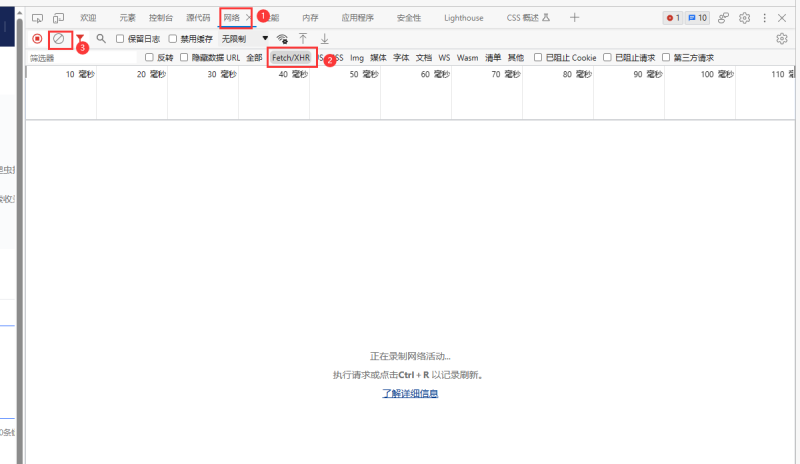Filter requests by 其他 type
The width and height of the screenshot is (800, 464).
coord(516,58)
